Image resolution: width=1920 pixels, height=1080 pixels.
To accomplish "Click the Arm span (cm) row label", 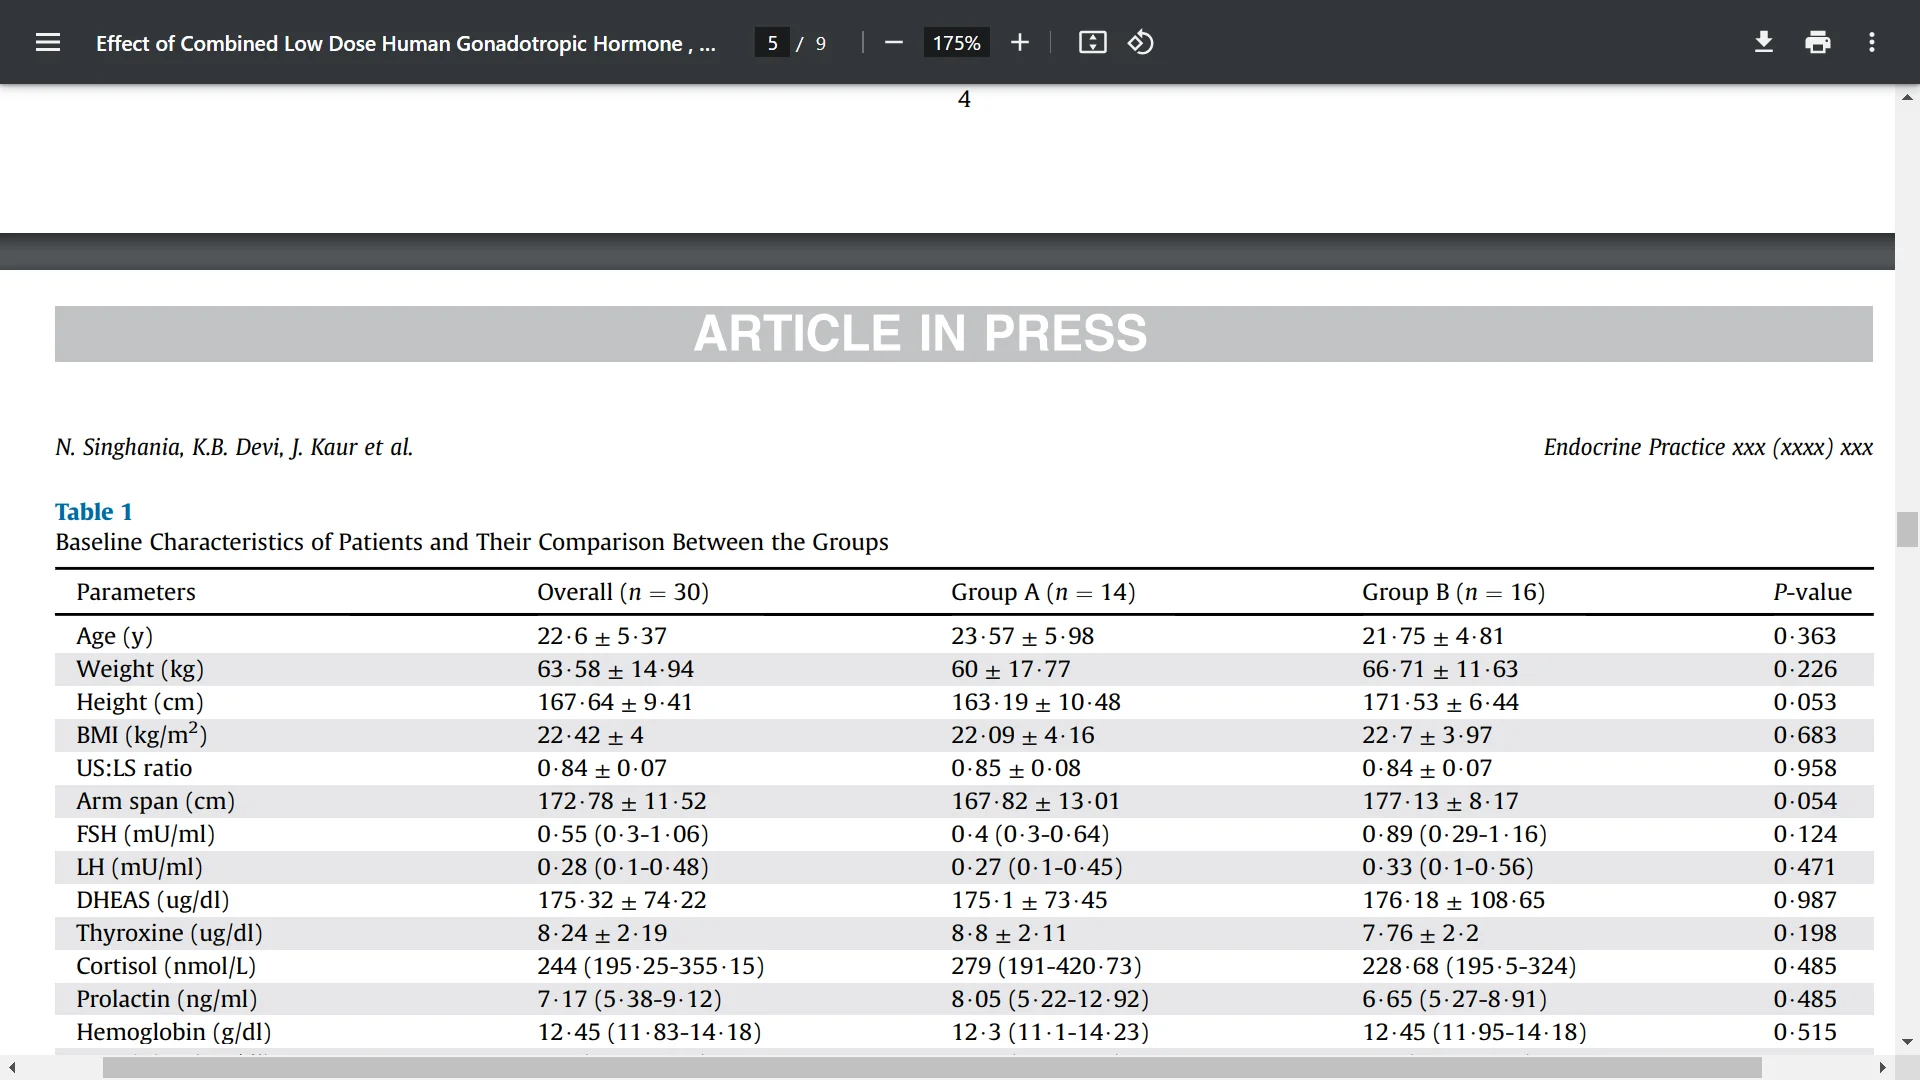I will pyautogui.click(x=156, y=801).
